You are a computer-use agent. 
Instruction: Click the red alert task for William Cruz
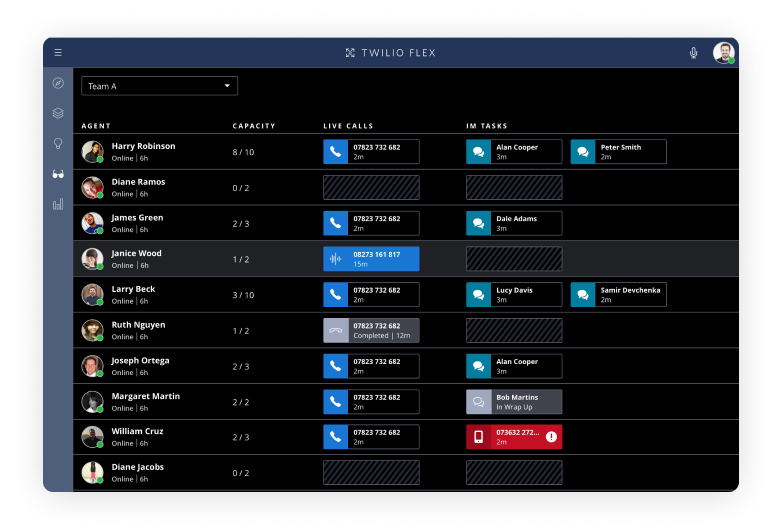tap(514, 437)
